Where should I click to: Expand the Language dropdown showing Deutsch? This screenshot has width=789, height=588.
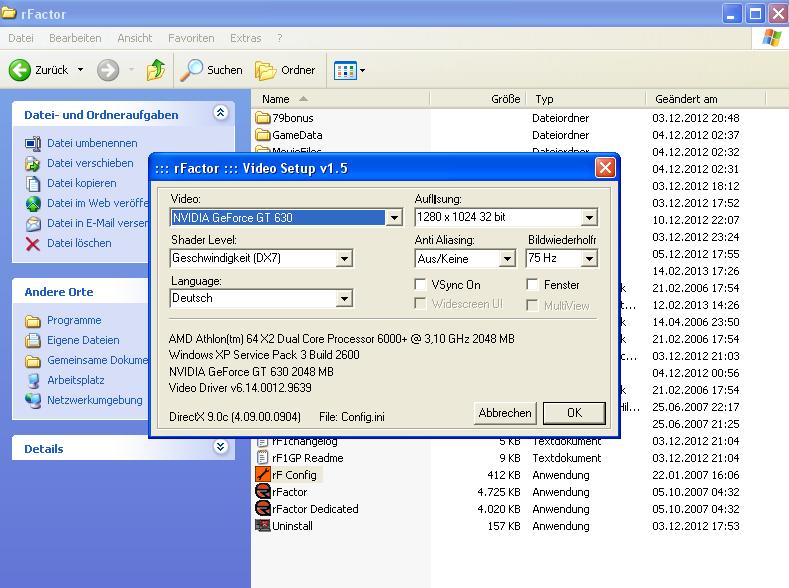pos(344,299)
